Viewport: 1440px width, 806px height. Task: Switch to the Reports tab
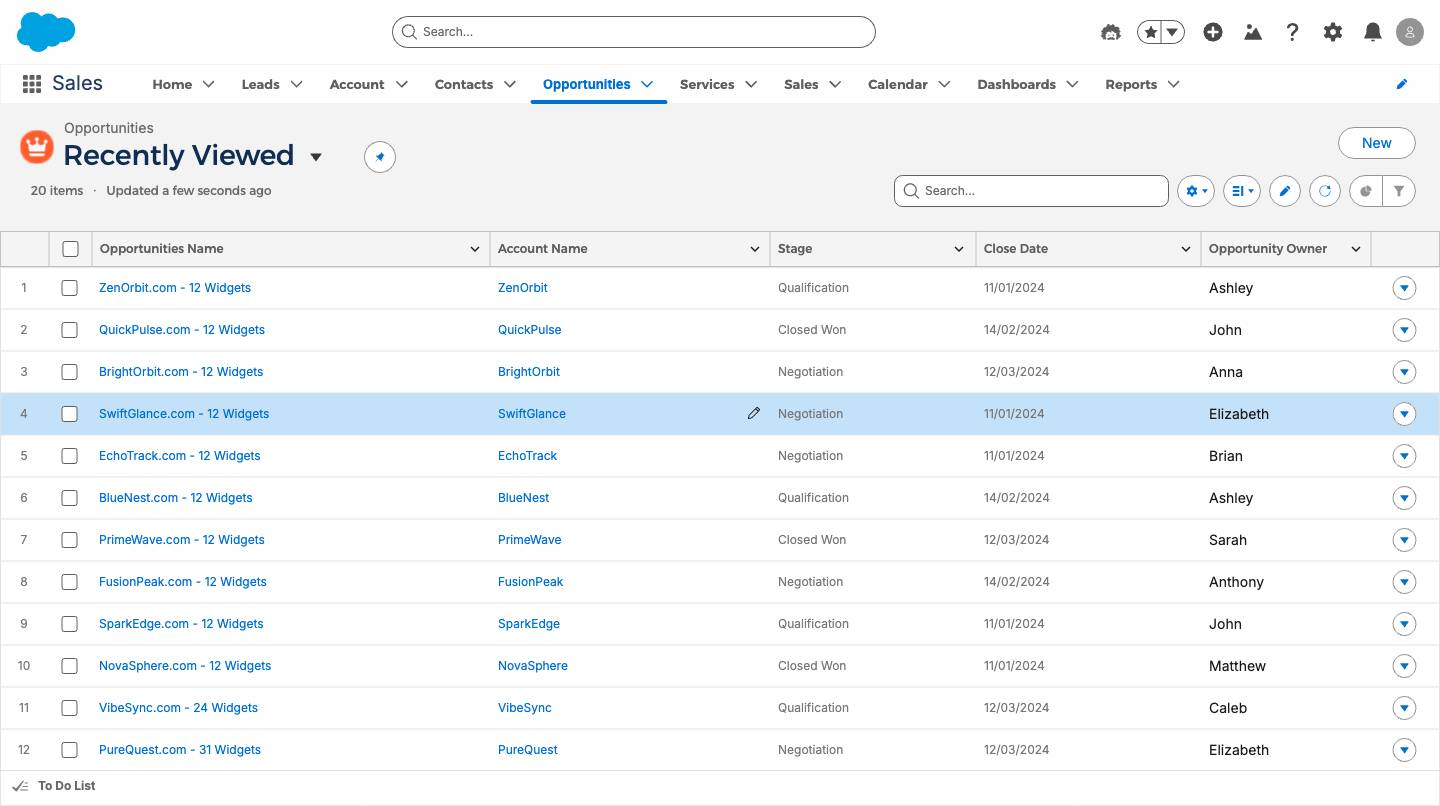(1131, 84)
